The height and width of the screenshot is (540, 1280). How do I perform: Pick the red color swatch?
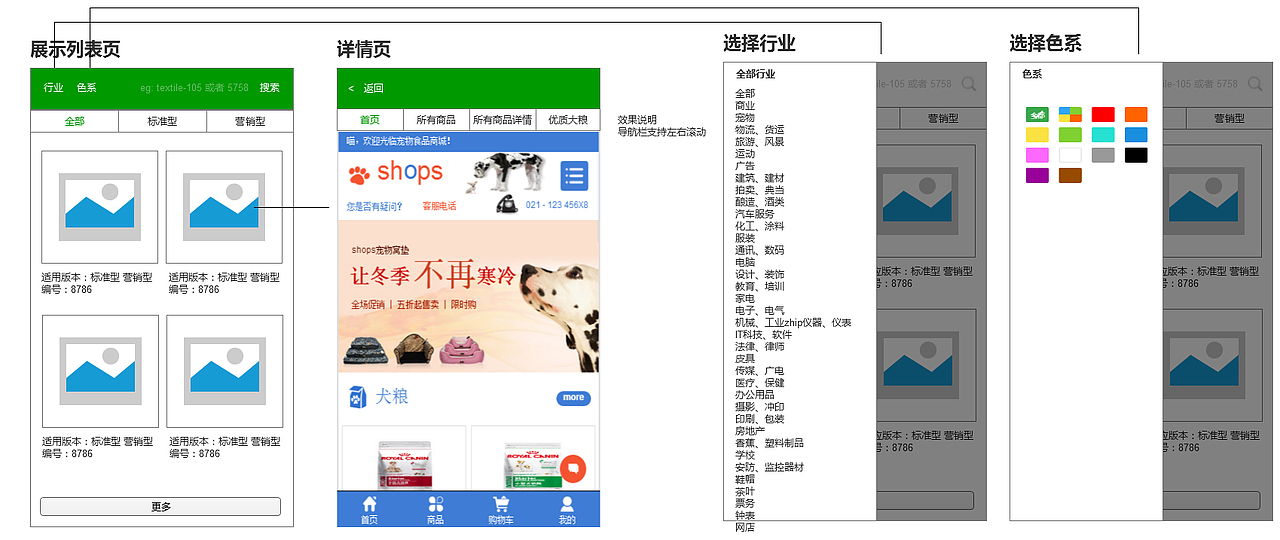point(1103,115)
